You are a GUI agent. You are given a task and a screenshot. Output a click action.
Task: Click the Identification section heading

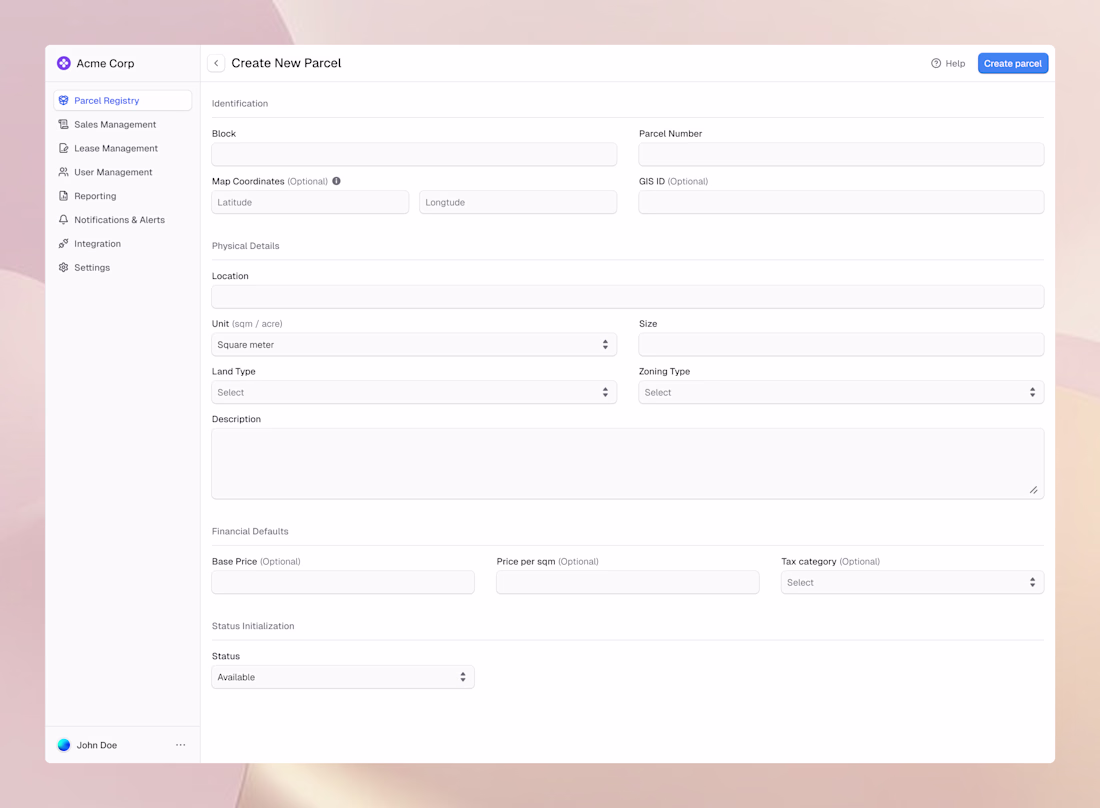click(240, 103)
